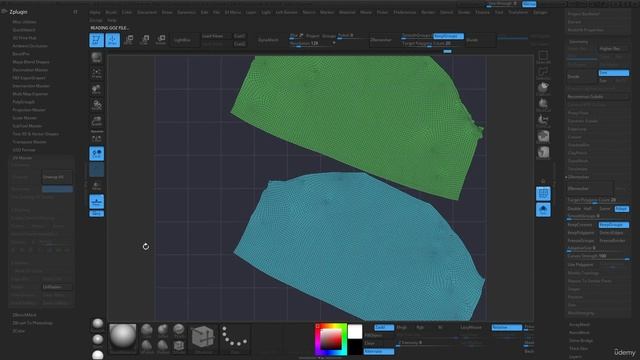This screenshot has width=640, height=360.
Task: Expand the ArrayMesh section in right panel
Action: pos(579,324)
